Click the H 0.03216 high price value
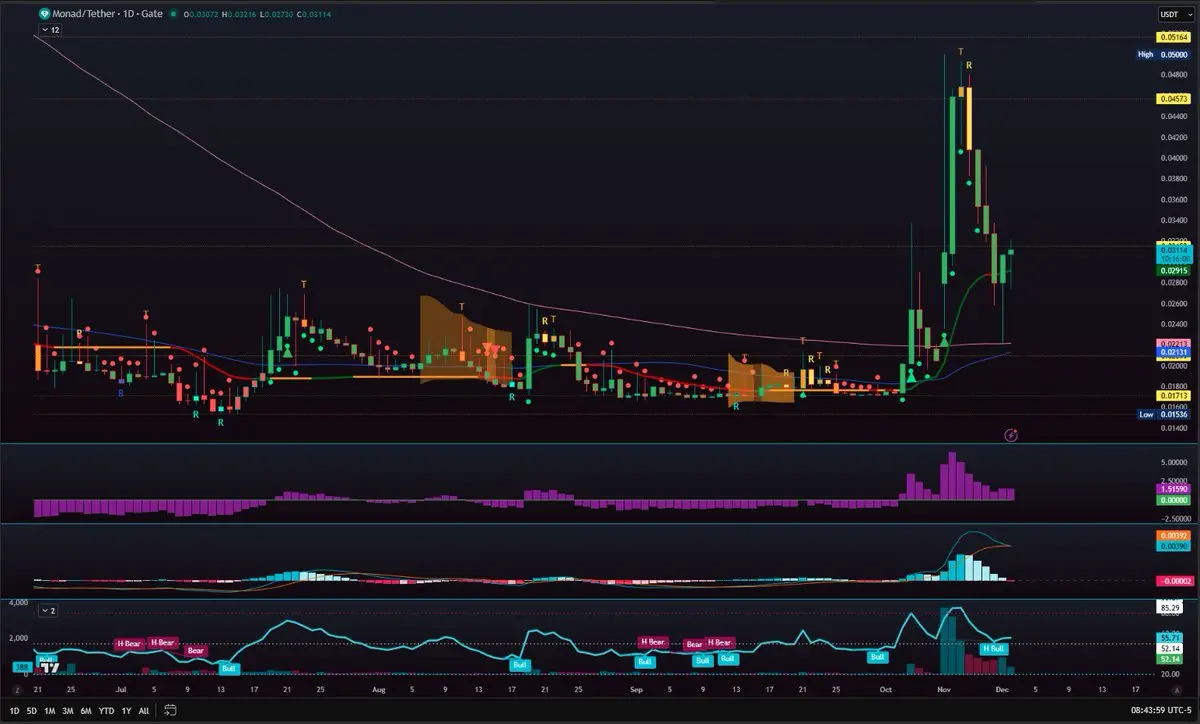Viewport: 1200px width, 724px height. tap(239, 15)
